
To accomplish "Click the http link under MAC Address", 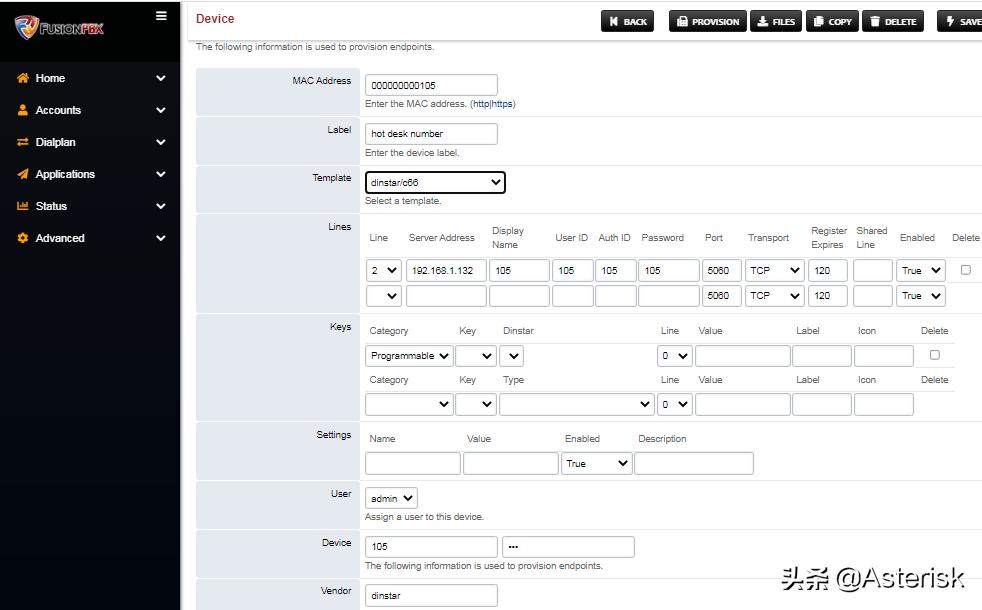I will tap(481, 104).
